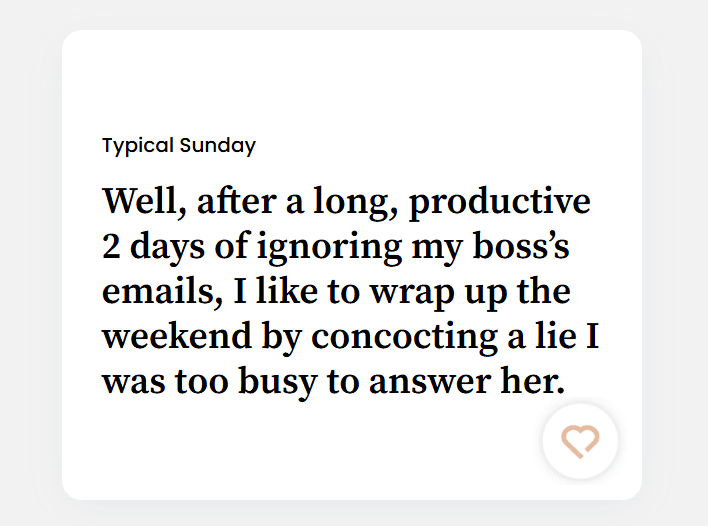Image resolution: width=708 pixels, height=526 pixels.
Task: Click the white circle around the heart
Action: [x=580, y=441]
